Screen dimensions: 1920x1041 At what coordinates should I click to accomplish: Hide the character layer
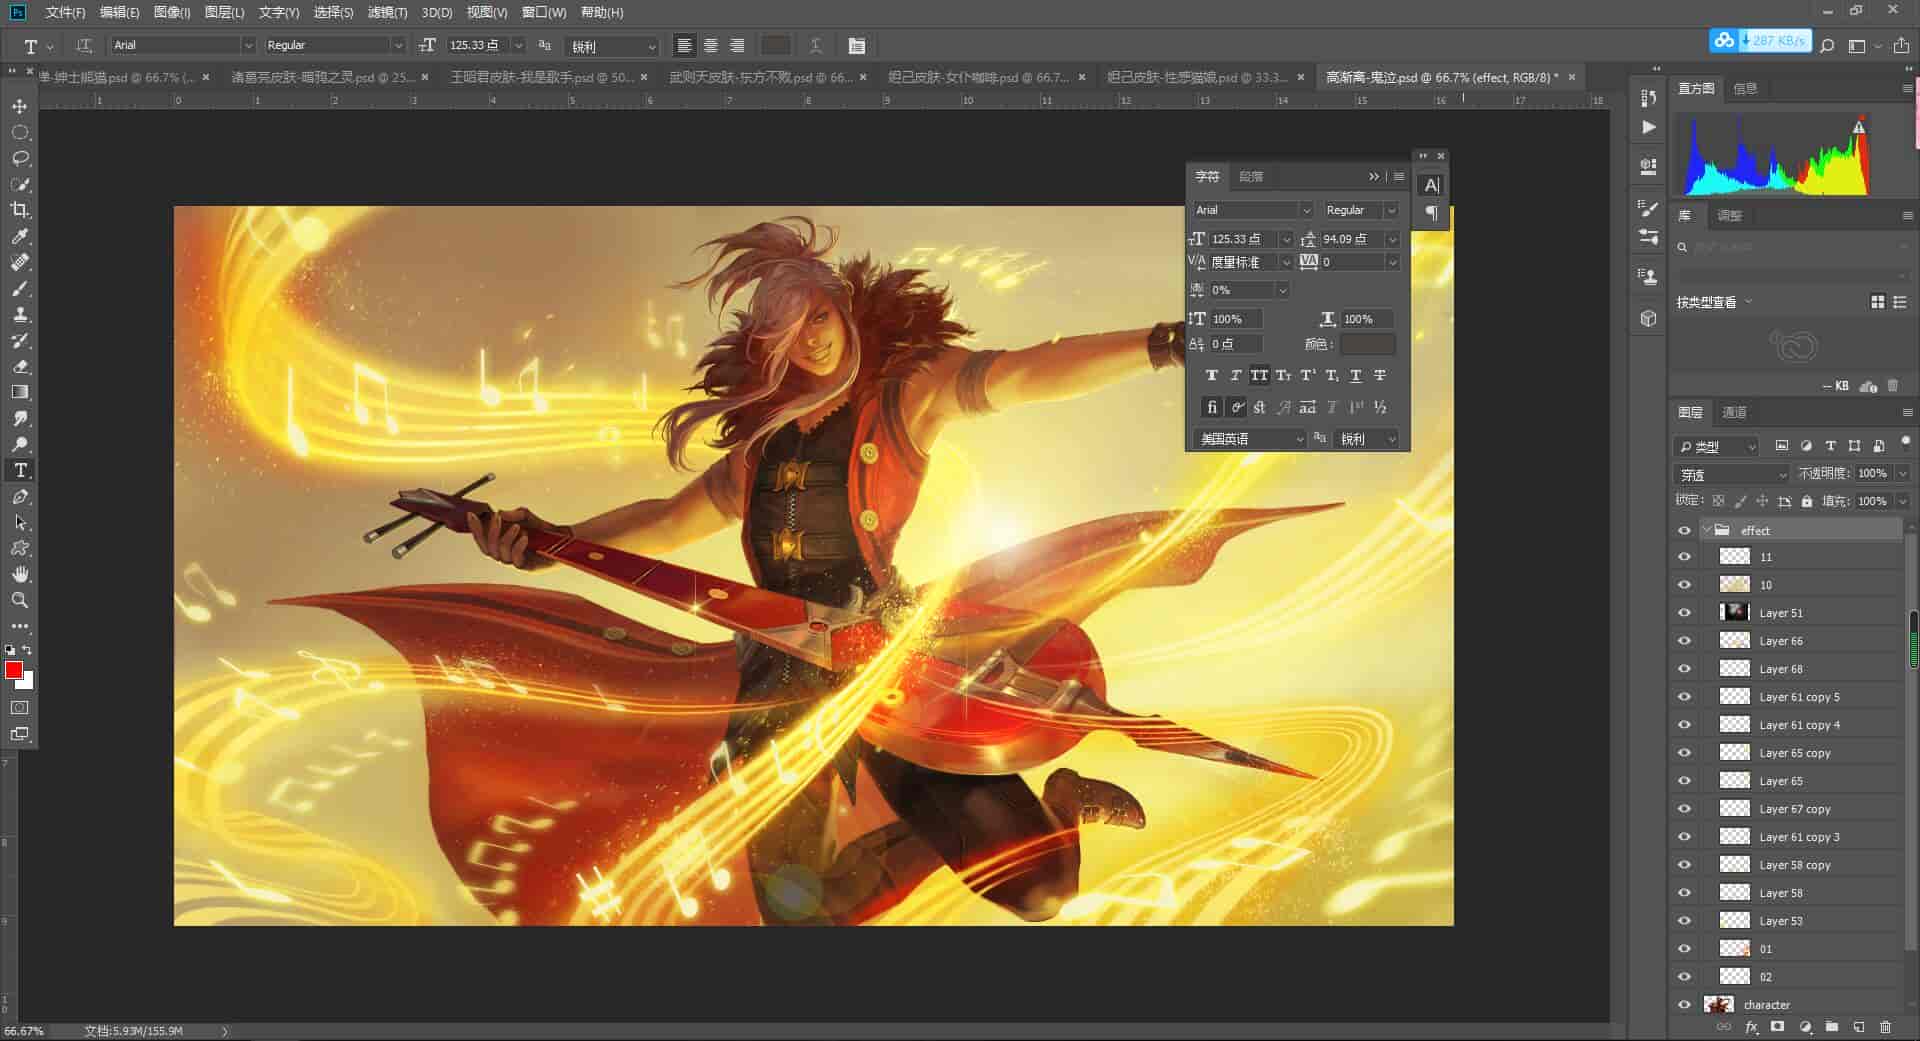(x=1685, y=1005)
